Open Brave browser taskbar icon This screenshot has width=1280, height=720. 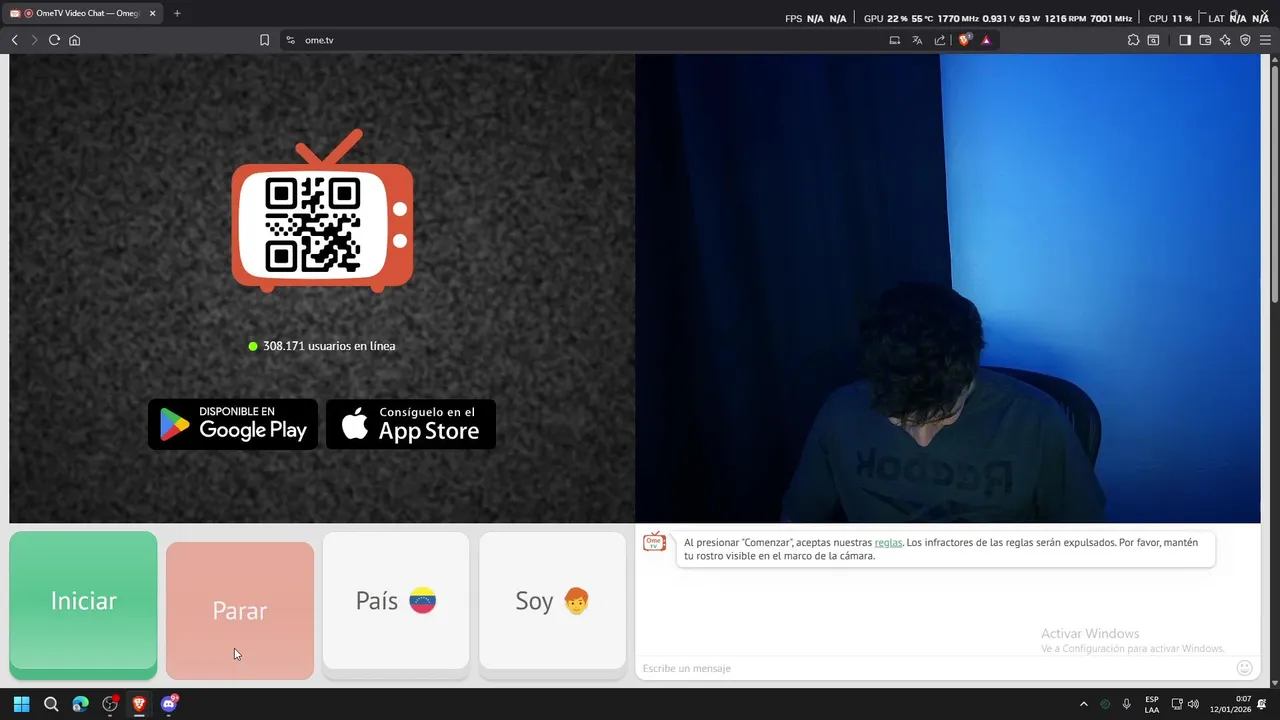(139, 704)
